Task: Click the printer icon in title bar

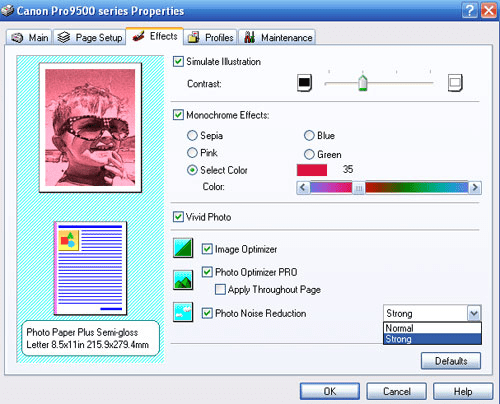Action: click(x=7, y=11)
